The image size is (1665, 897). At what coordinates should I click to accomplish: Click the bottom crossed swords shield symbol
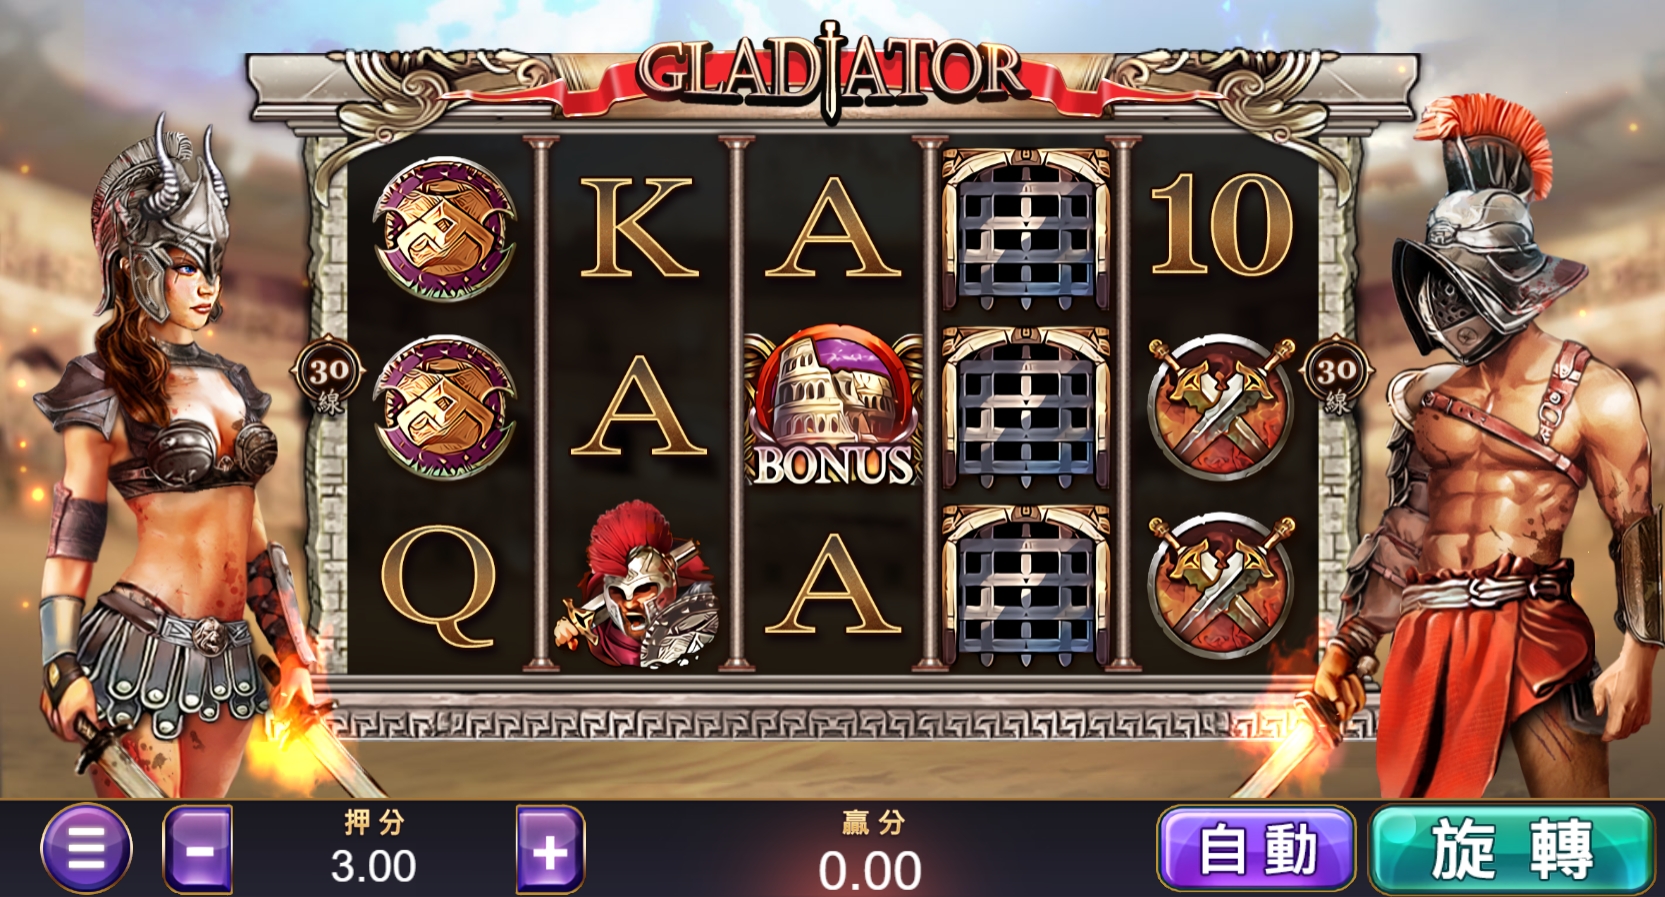(1221, 585)
